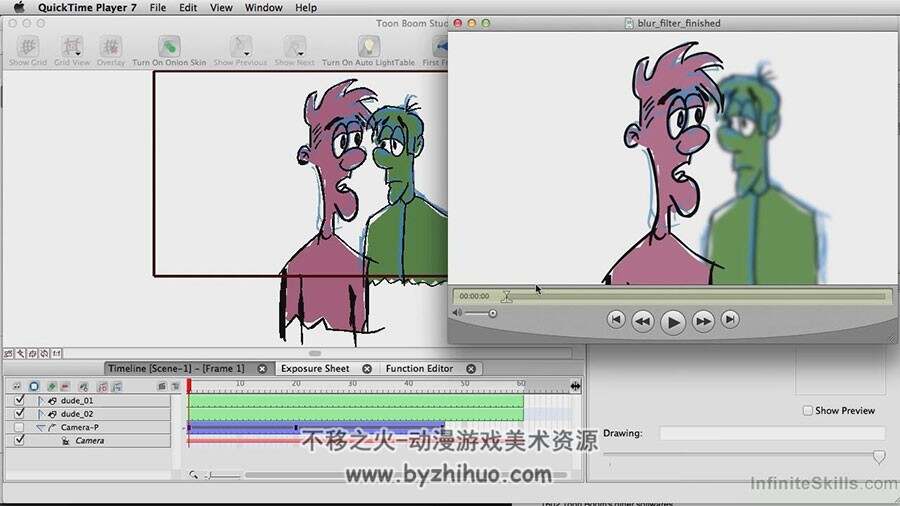Viewport: 900px width, 506px height.
Task: Click the fast-forward button in QuickTime
Action: click(x=703, y=321)
